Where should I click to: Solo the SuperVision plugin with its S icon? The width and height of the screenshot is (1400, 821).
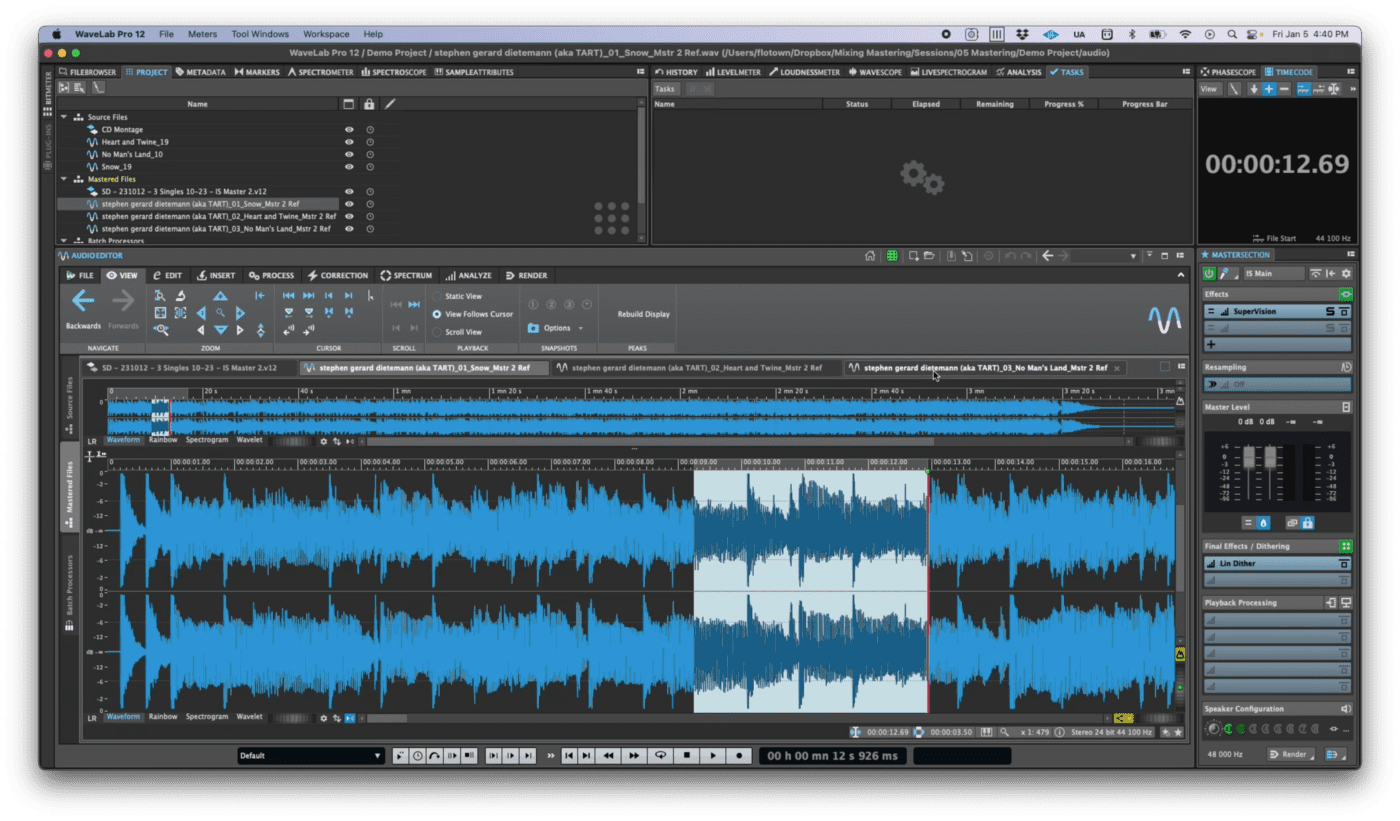click(1331, 311)
